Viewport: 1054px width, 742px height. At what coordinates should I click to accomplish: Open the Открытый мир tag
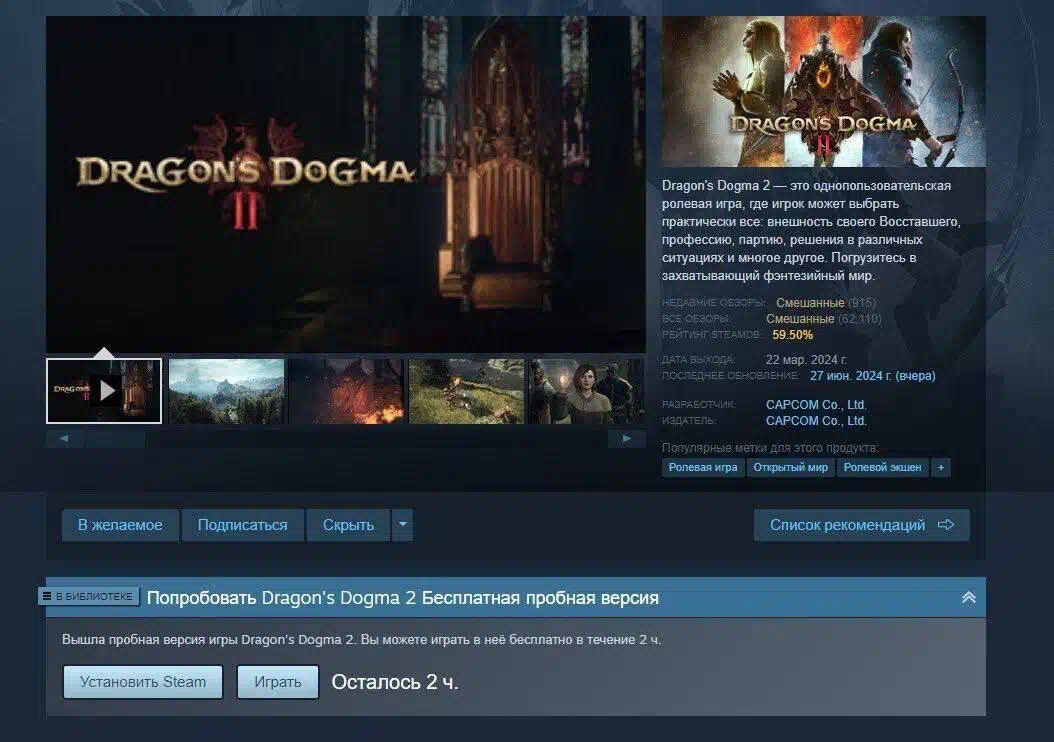click(x=790, y=467)
